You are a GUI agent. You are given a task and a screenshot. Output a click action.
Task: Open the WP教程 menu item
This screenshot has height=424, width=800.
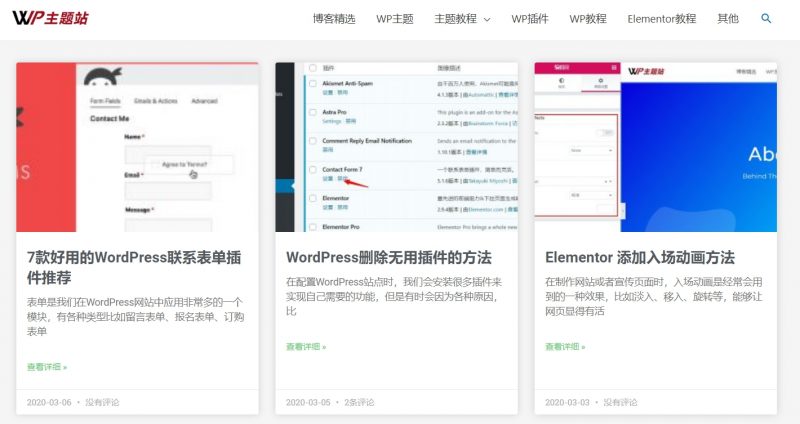point(588,19)
